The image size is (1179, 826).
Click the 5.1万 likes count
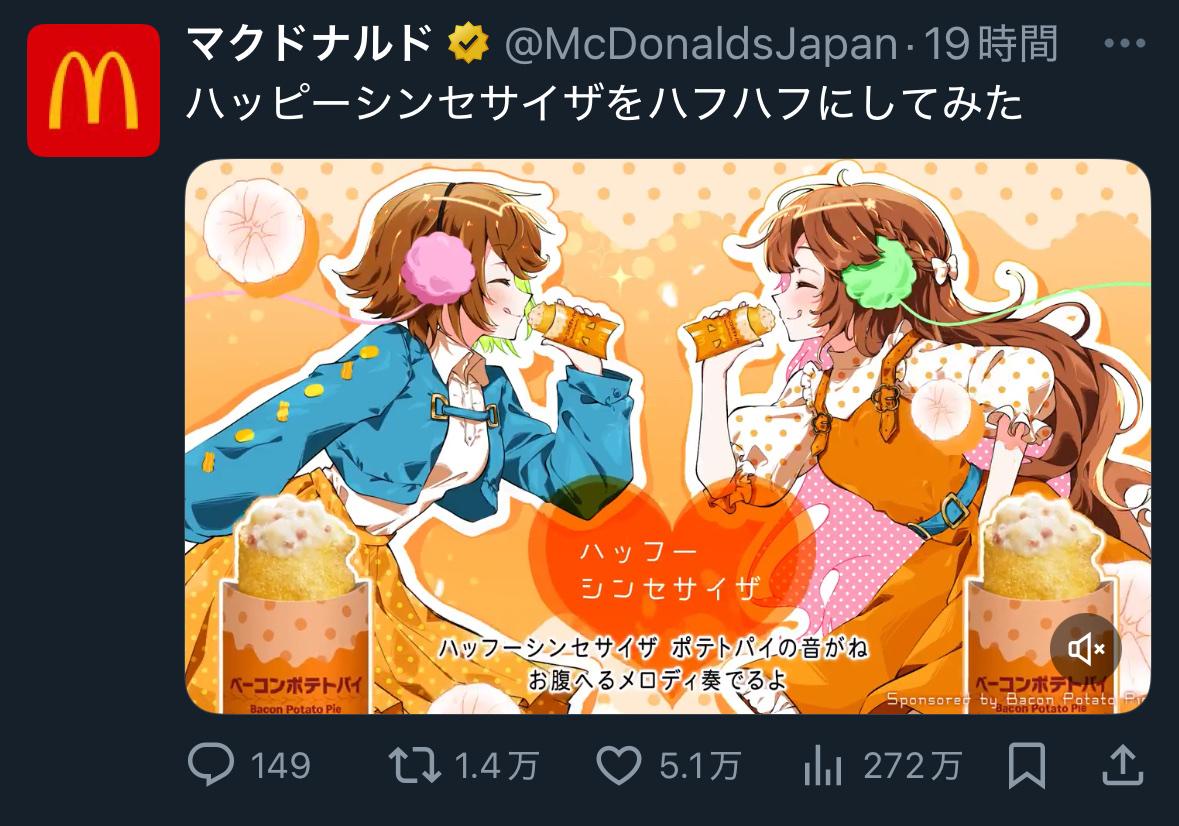700,767
